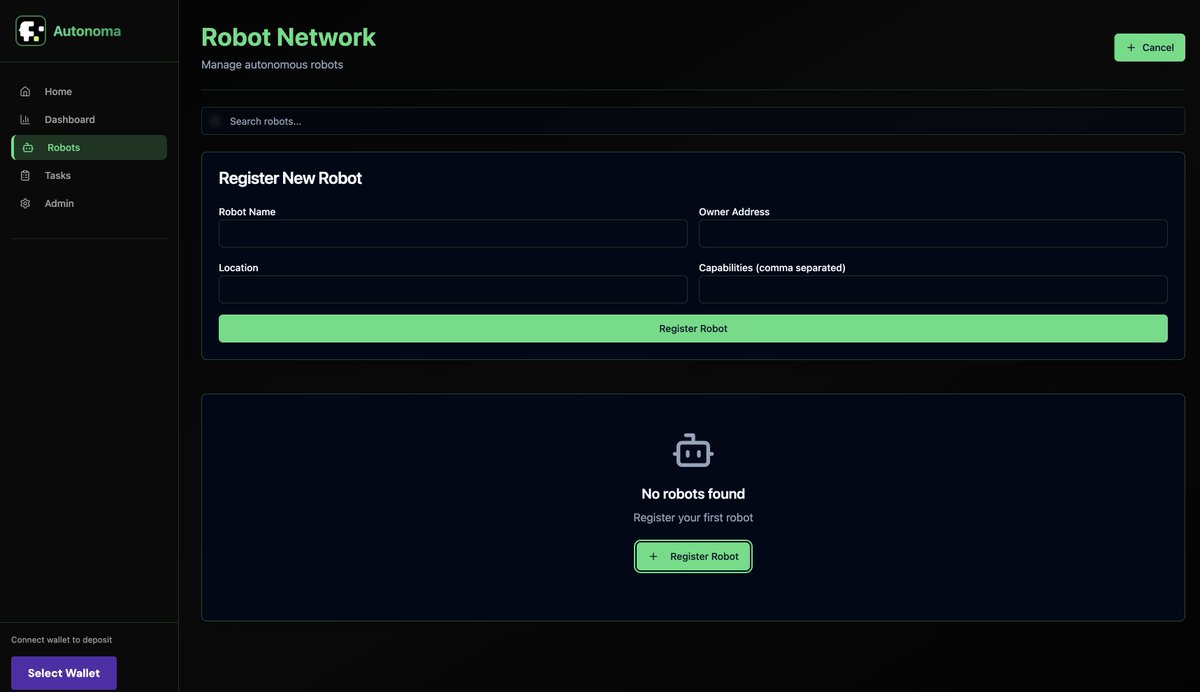Click the Owner Address field label
The width and height of the screenshot is (1200, 692).
734,212
